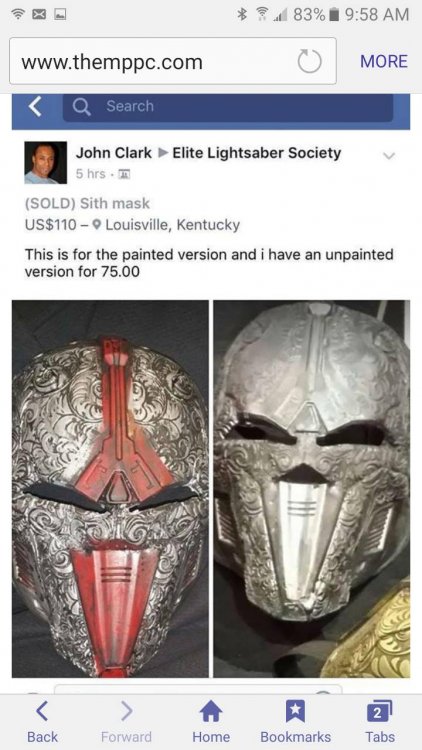
Task: Tap the magnifier icon in search bar
Action: pyautogui.click(x=82, y=106)
